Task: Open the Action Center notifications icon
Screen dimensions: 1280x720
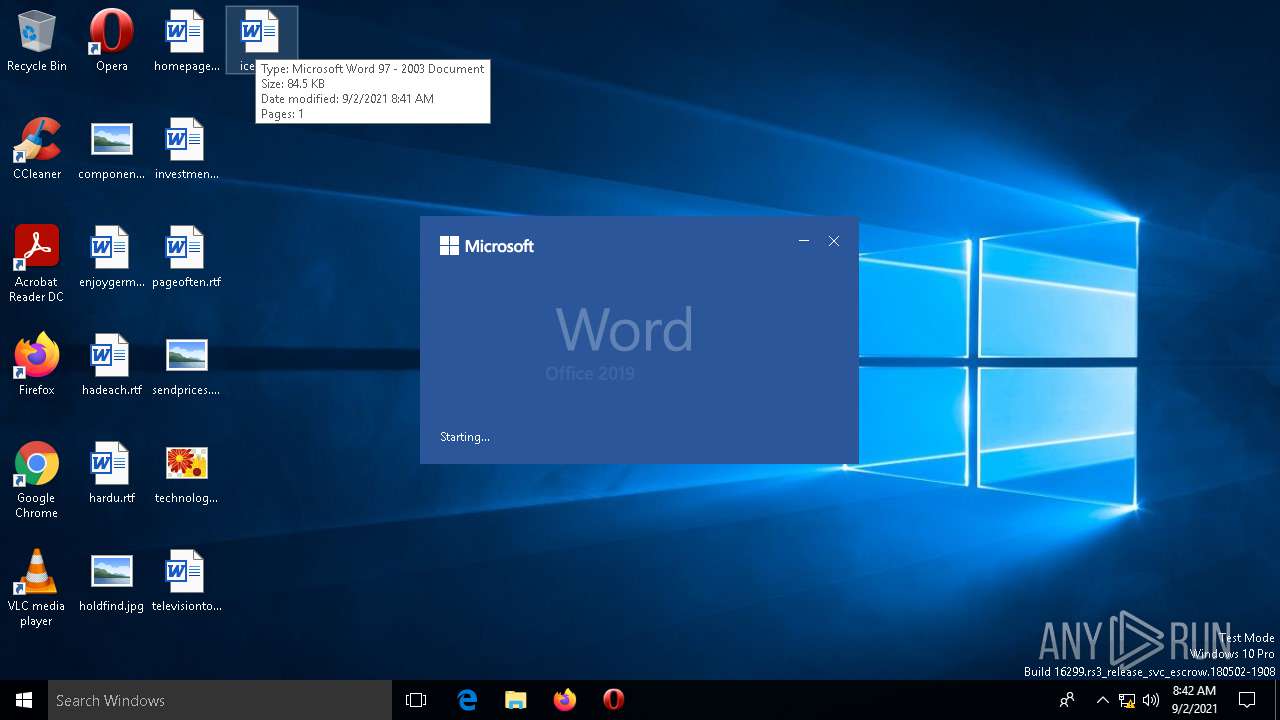Action: point(1247,700)
